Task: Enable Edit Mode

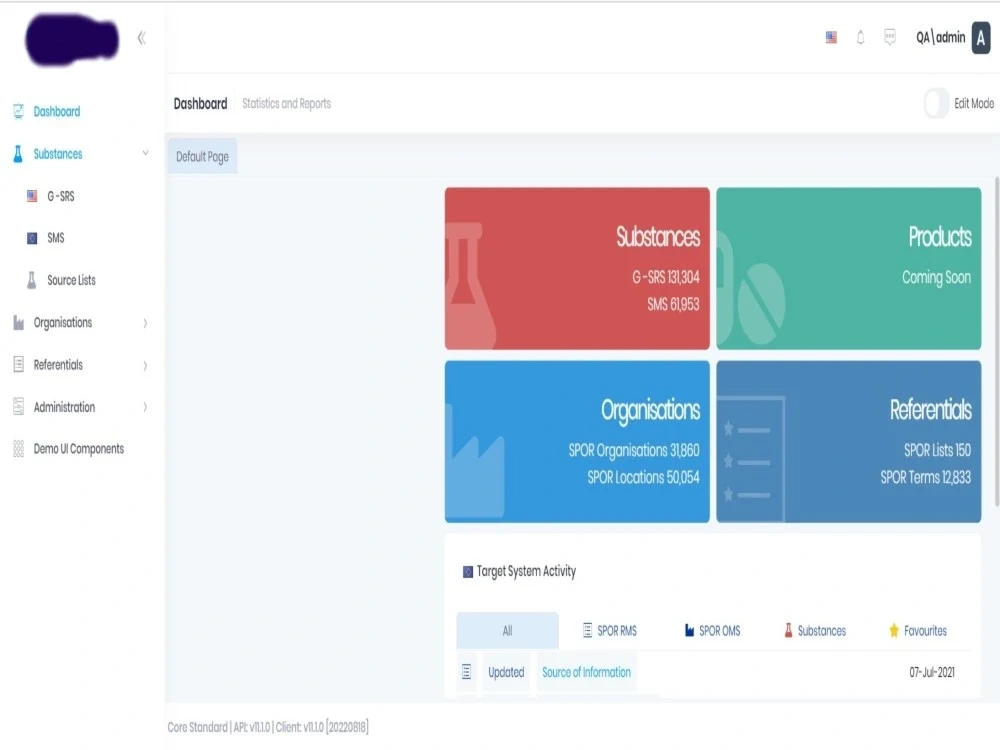Action: 938,103
